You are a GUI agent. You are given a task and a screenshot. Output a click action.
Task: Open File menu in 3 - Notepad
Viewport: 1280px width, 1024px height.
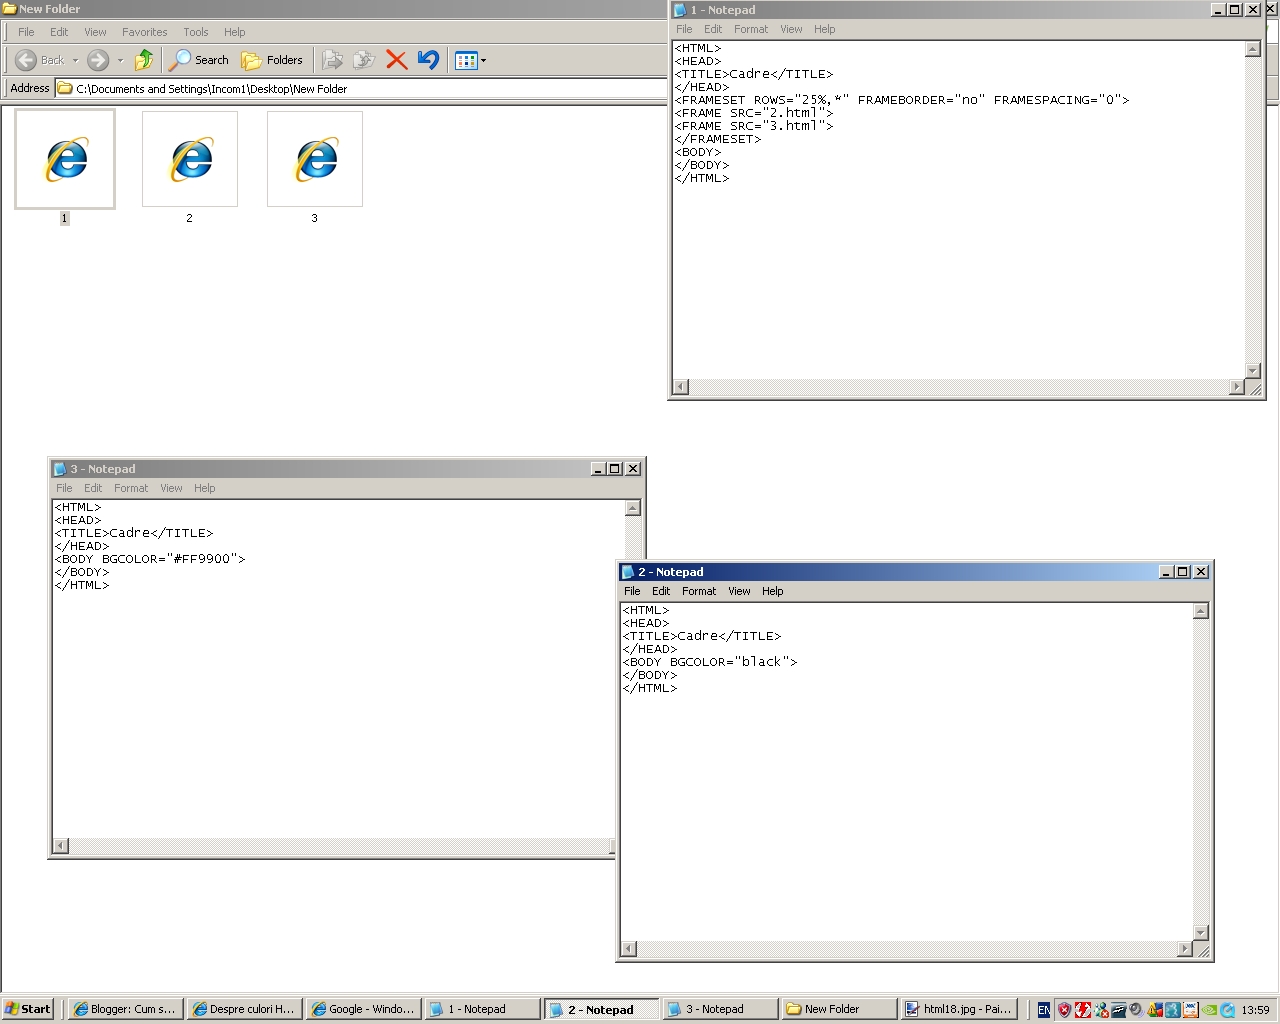64,488
